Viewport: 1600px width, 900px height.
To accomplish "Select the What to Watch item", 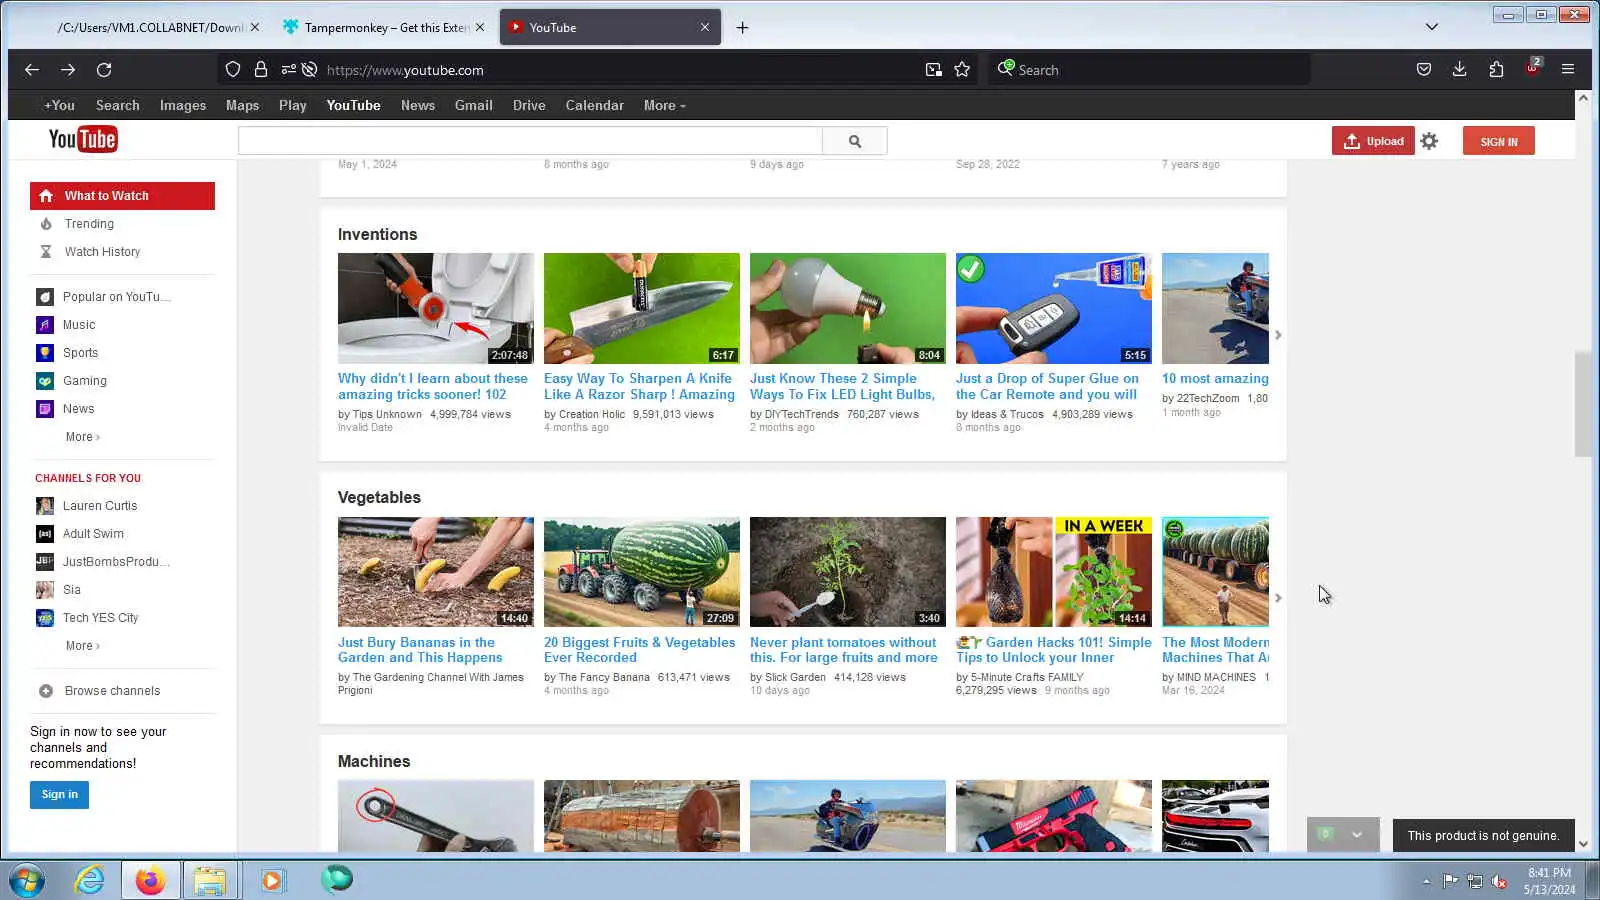I will [x=122, y=196].
